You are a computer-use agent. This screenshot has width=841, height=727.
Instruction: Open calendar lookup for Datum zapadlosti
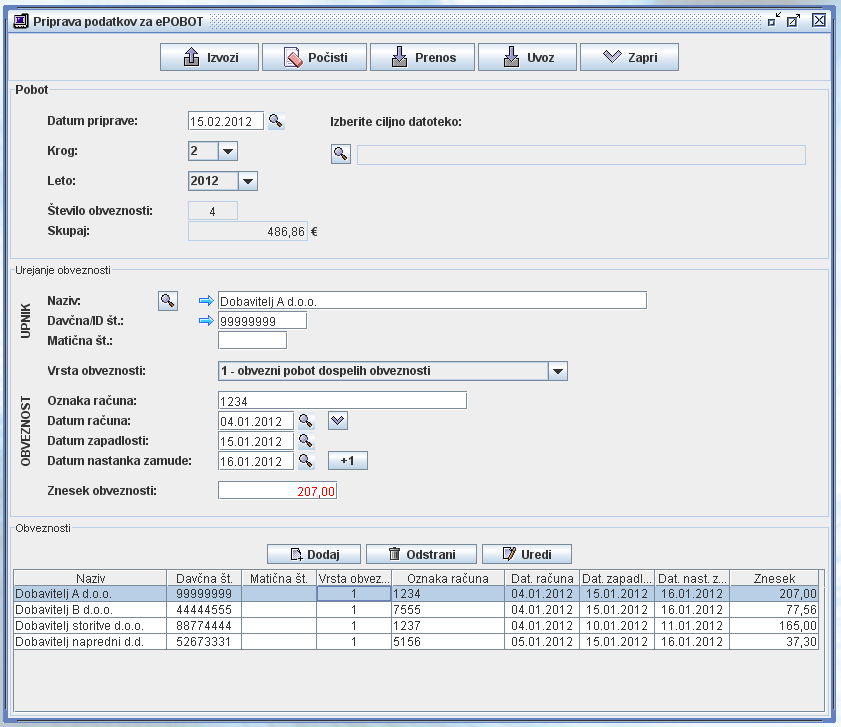click(x=306, y=441)
